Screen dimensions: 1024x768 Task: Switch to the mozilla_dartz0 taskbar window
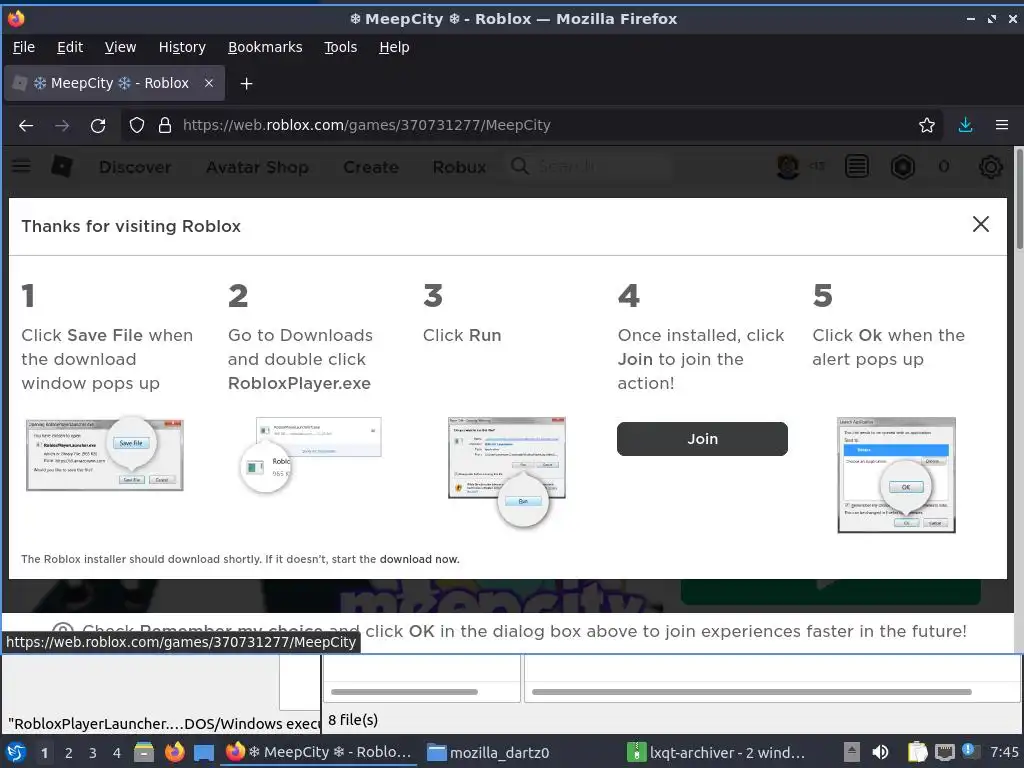488,752
